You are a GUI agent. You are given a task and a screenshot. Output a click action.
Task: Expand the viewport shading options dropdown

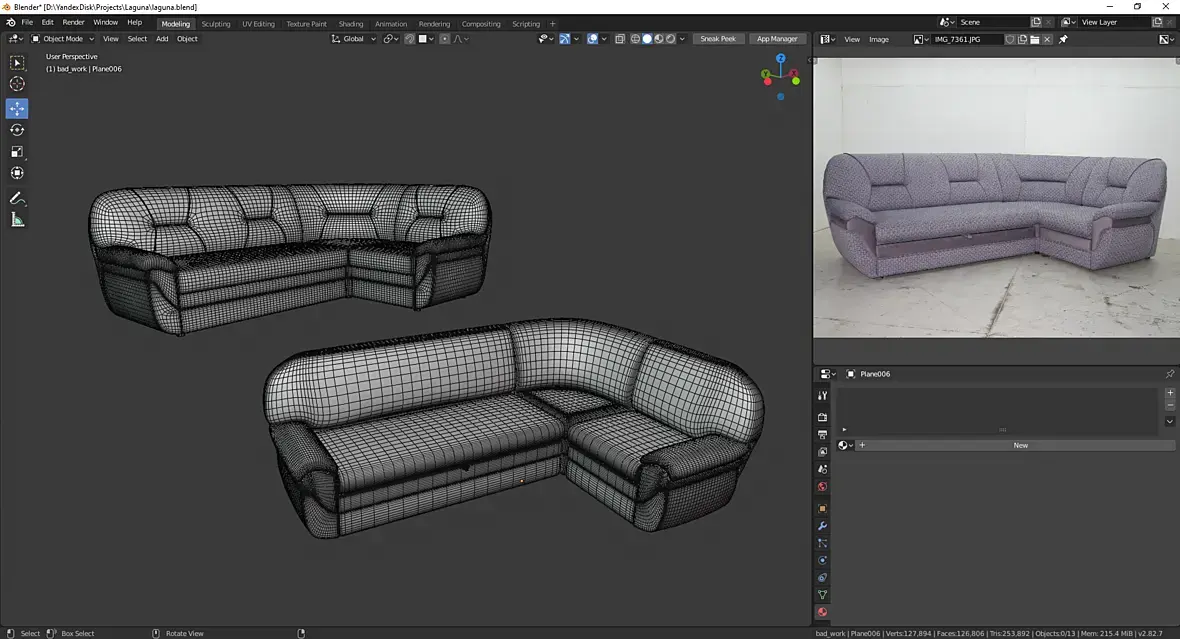click(x=683, y=39)
